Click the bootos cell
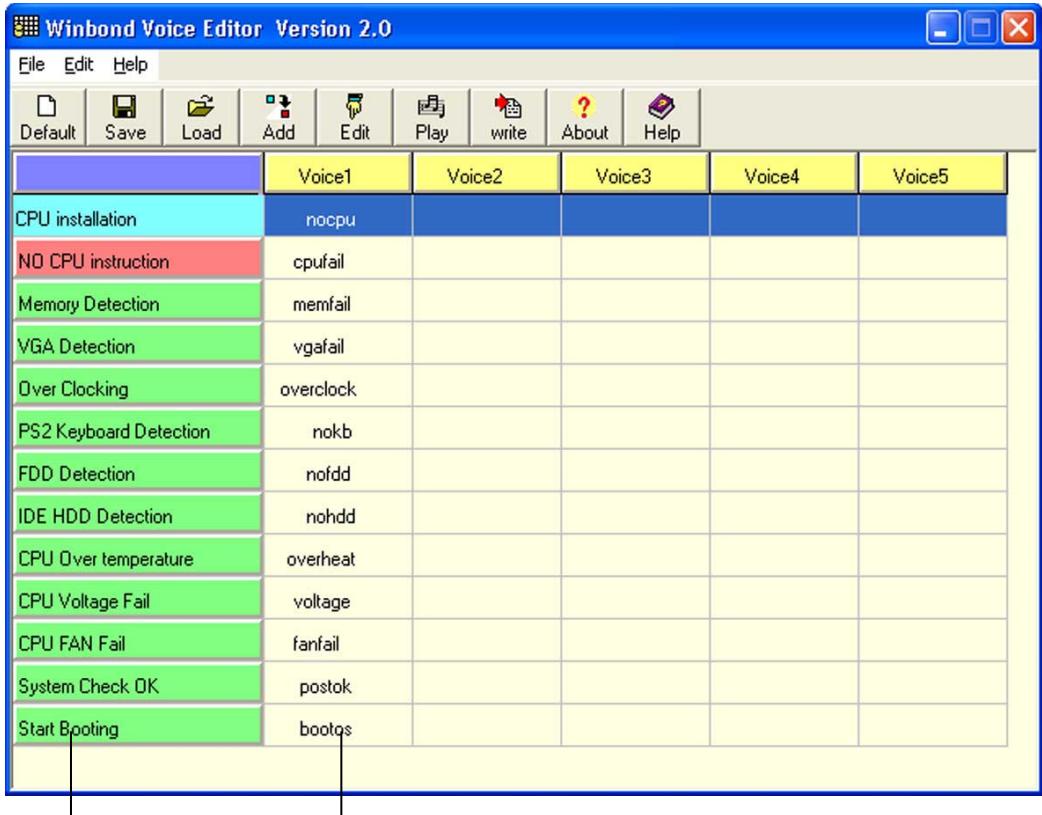This screenshot has width=1042, height=815. [x=338, y=726]
